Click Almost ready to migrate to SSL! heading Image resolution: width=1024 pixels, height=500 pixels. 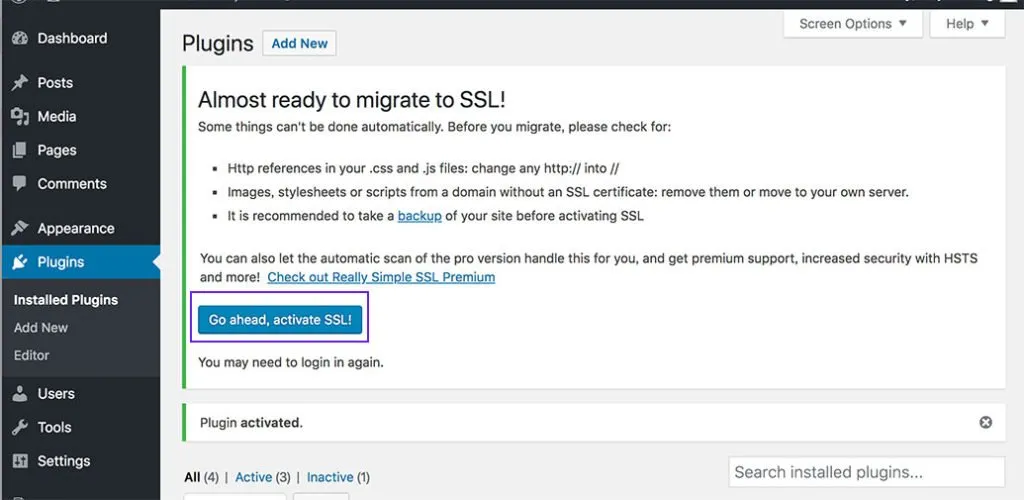[x=352, y=100]
